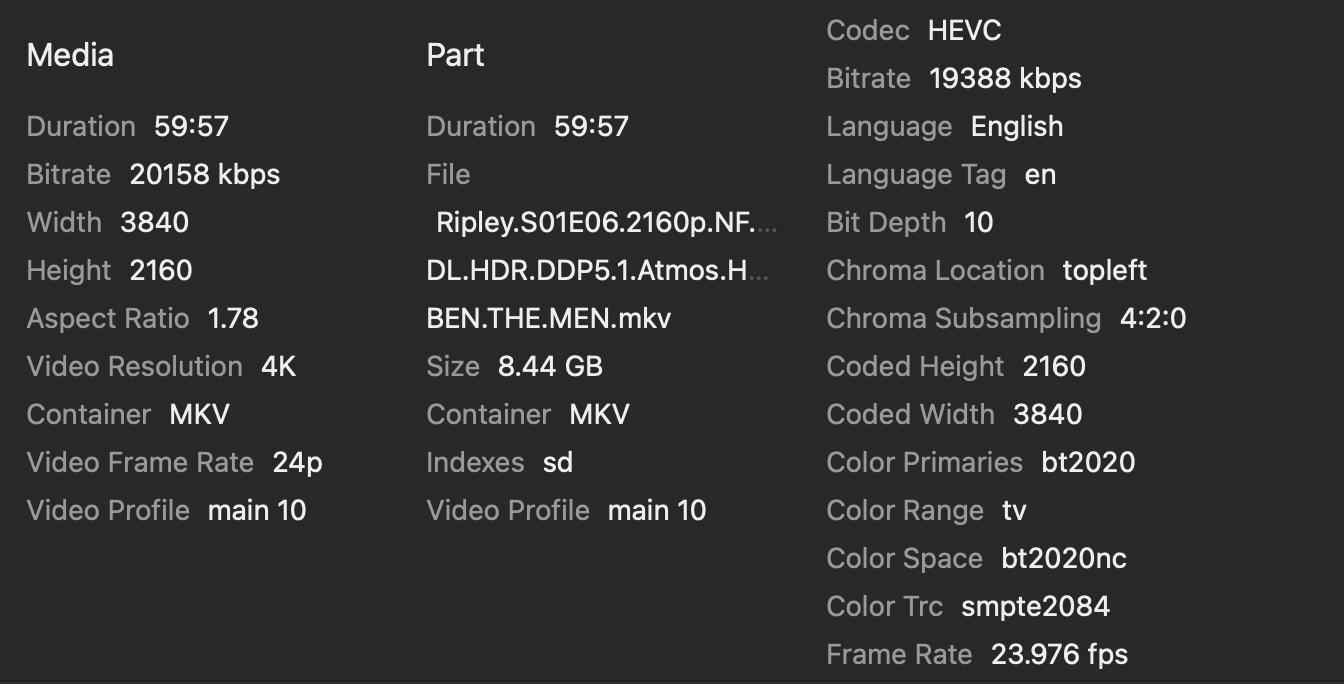
Task: Click the Aspect Ratio 1.78 value
Action: 233,318
